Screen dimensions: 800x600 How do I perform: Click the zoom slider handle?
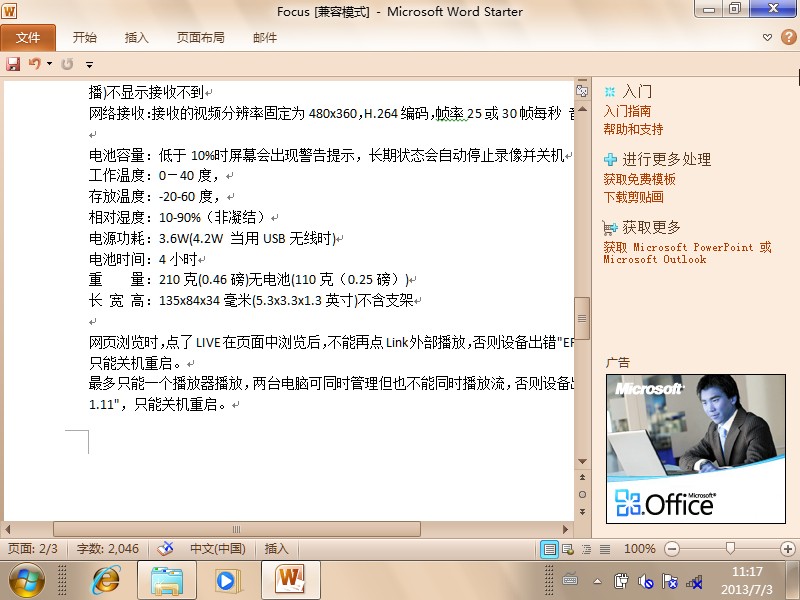[731, 549]
